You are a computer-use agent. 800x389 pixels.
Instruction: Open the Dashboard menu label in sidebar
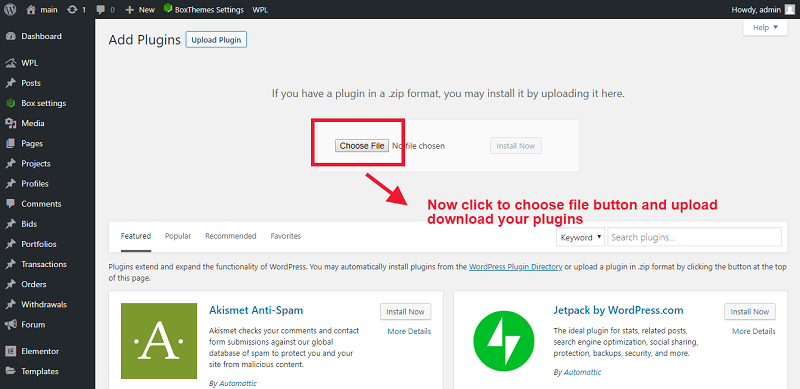click(x=41, y=36)
